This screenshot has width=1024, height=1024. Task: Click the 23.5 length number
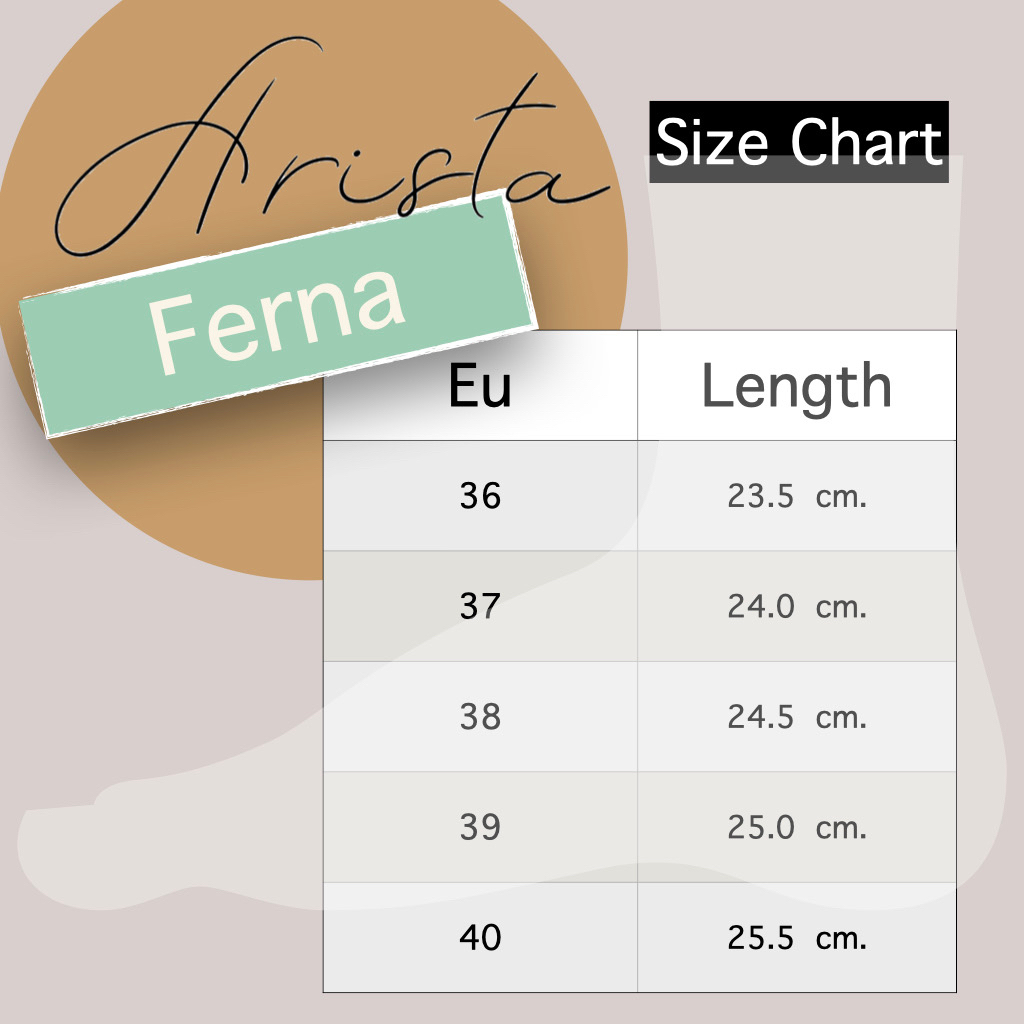761,496
